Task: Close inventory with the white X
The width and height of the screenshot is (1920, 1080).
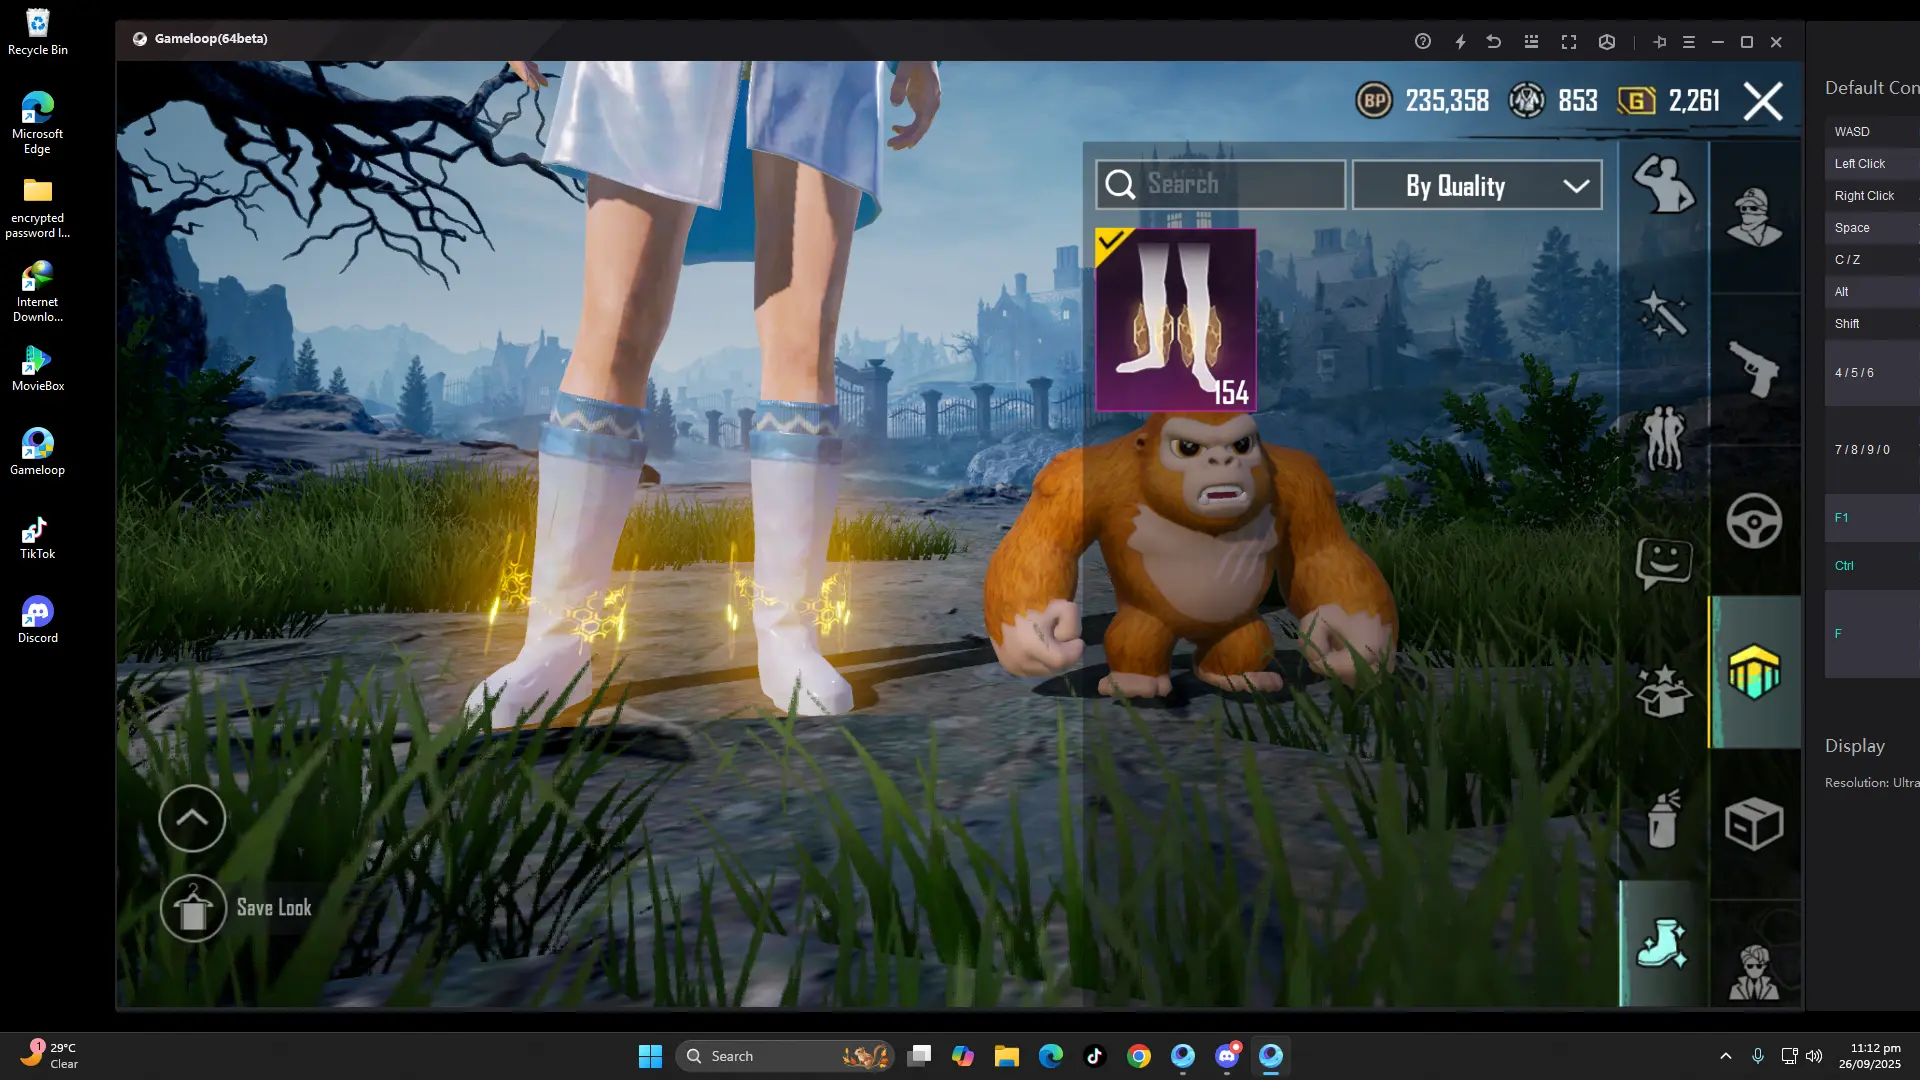Action: coord(1762,101)
